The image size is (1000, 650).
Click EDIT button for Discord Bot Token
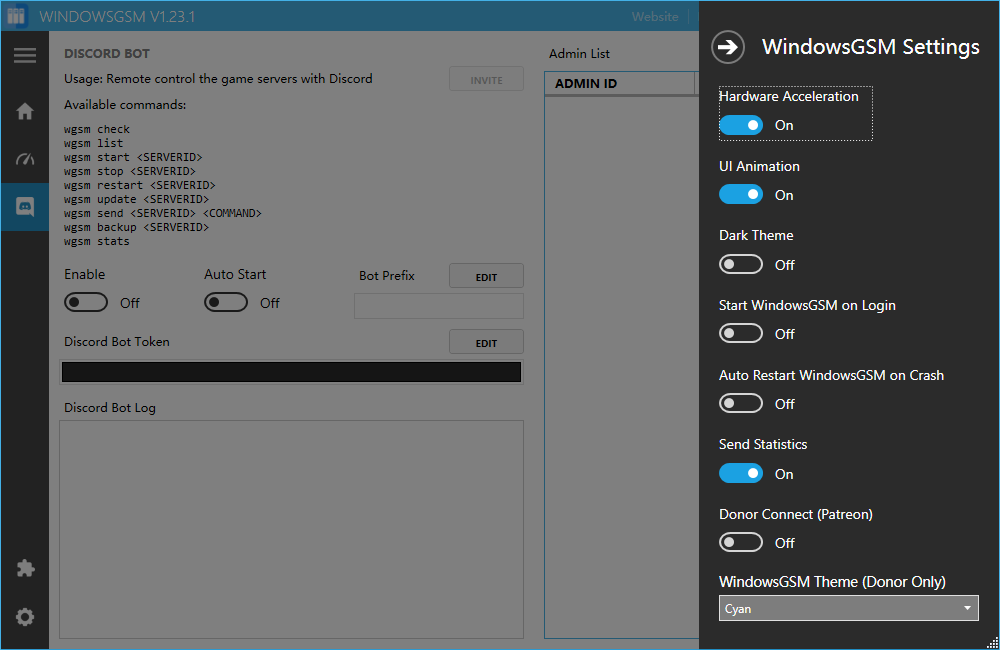(486, 342)
